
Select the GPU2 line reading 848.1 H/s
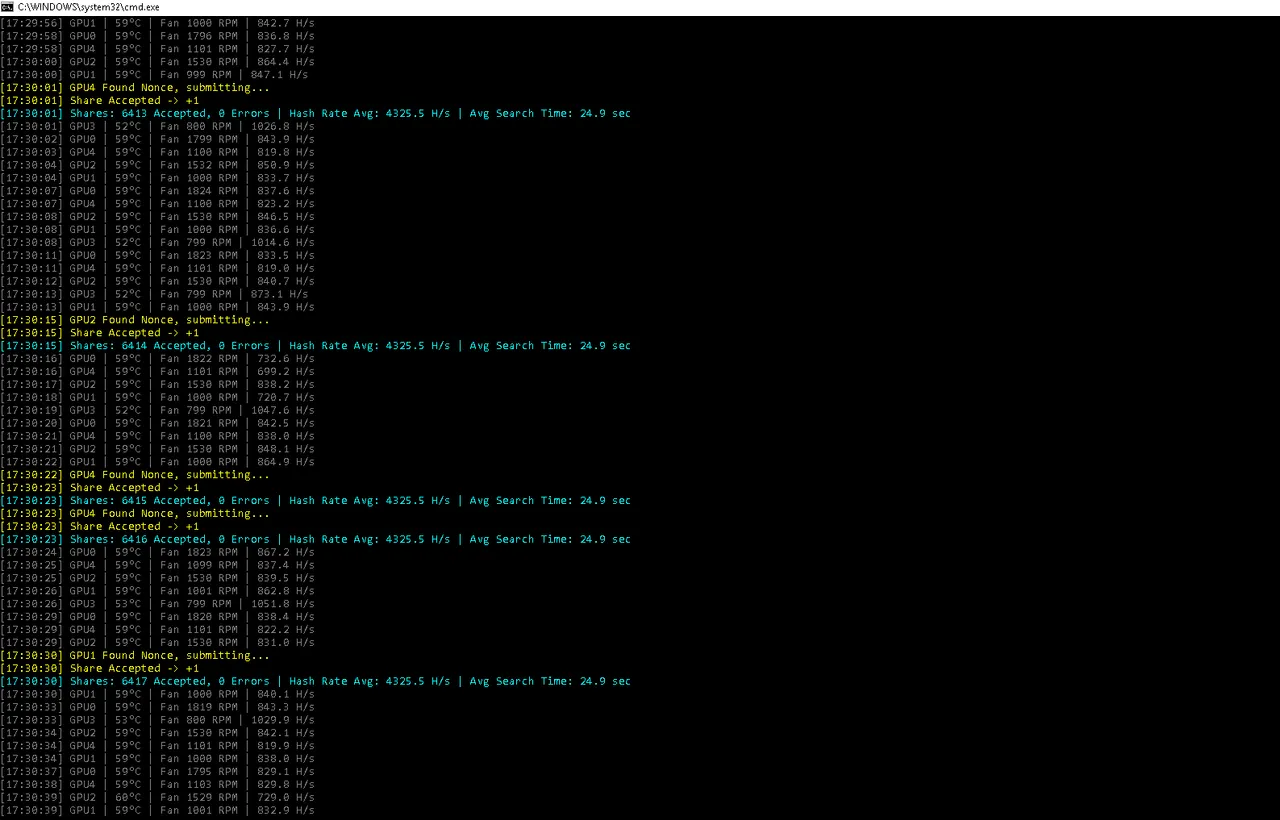coord(157,449)
